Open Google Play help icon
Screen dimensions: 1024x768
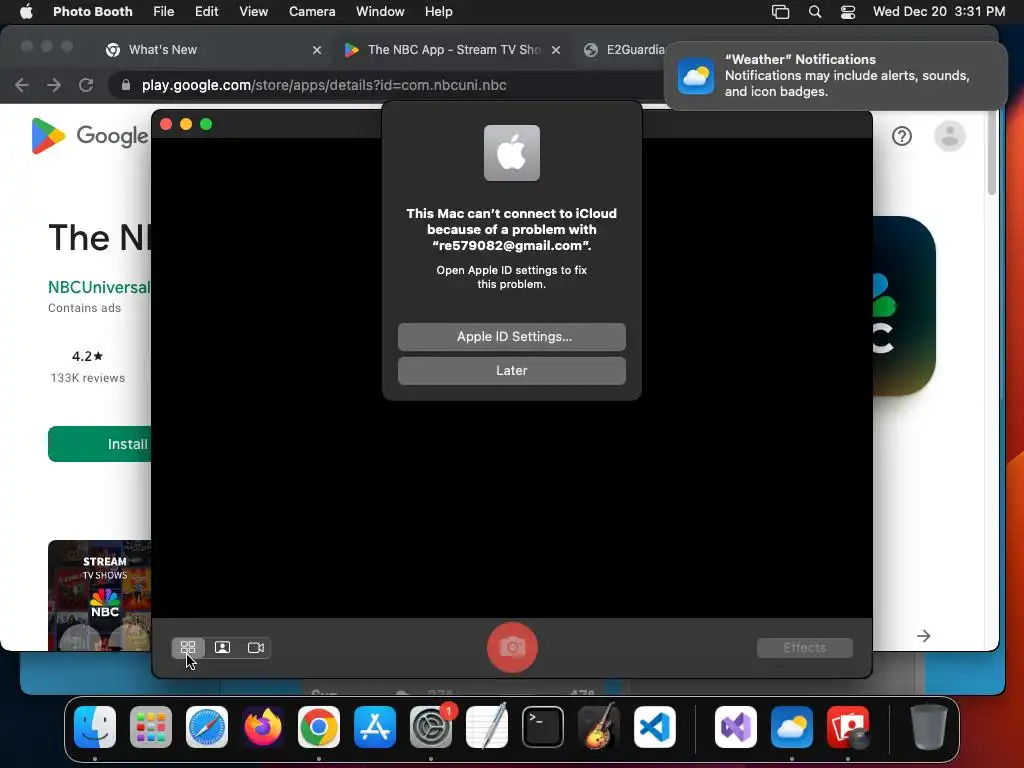pos(902,136)
